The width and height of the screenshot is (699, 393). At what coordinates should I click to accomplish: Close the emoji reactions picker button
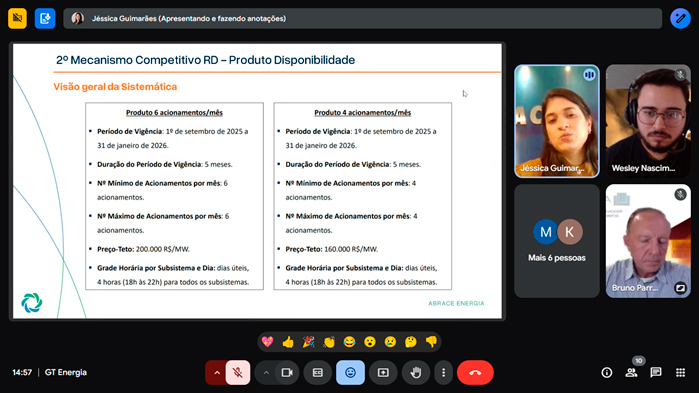(350, 372)
